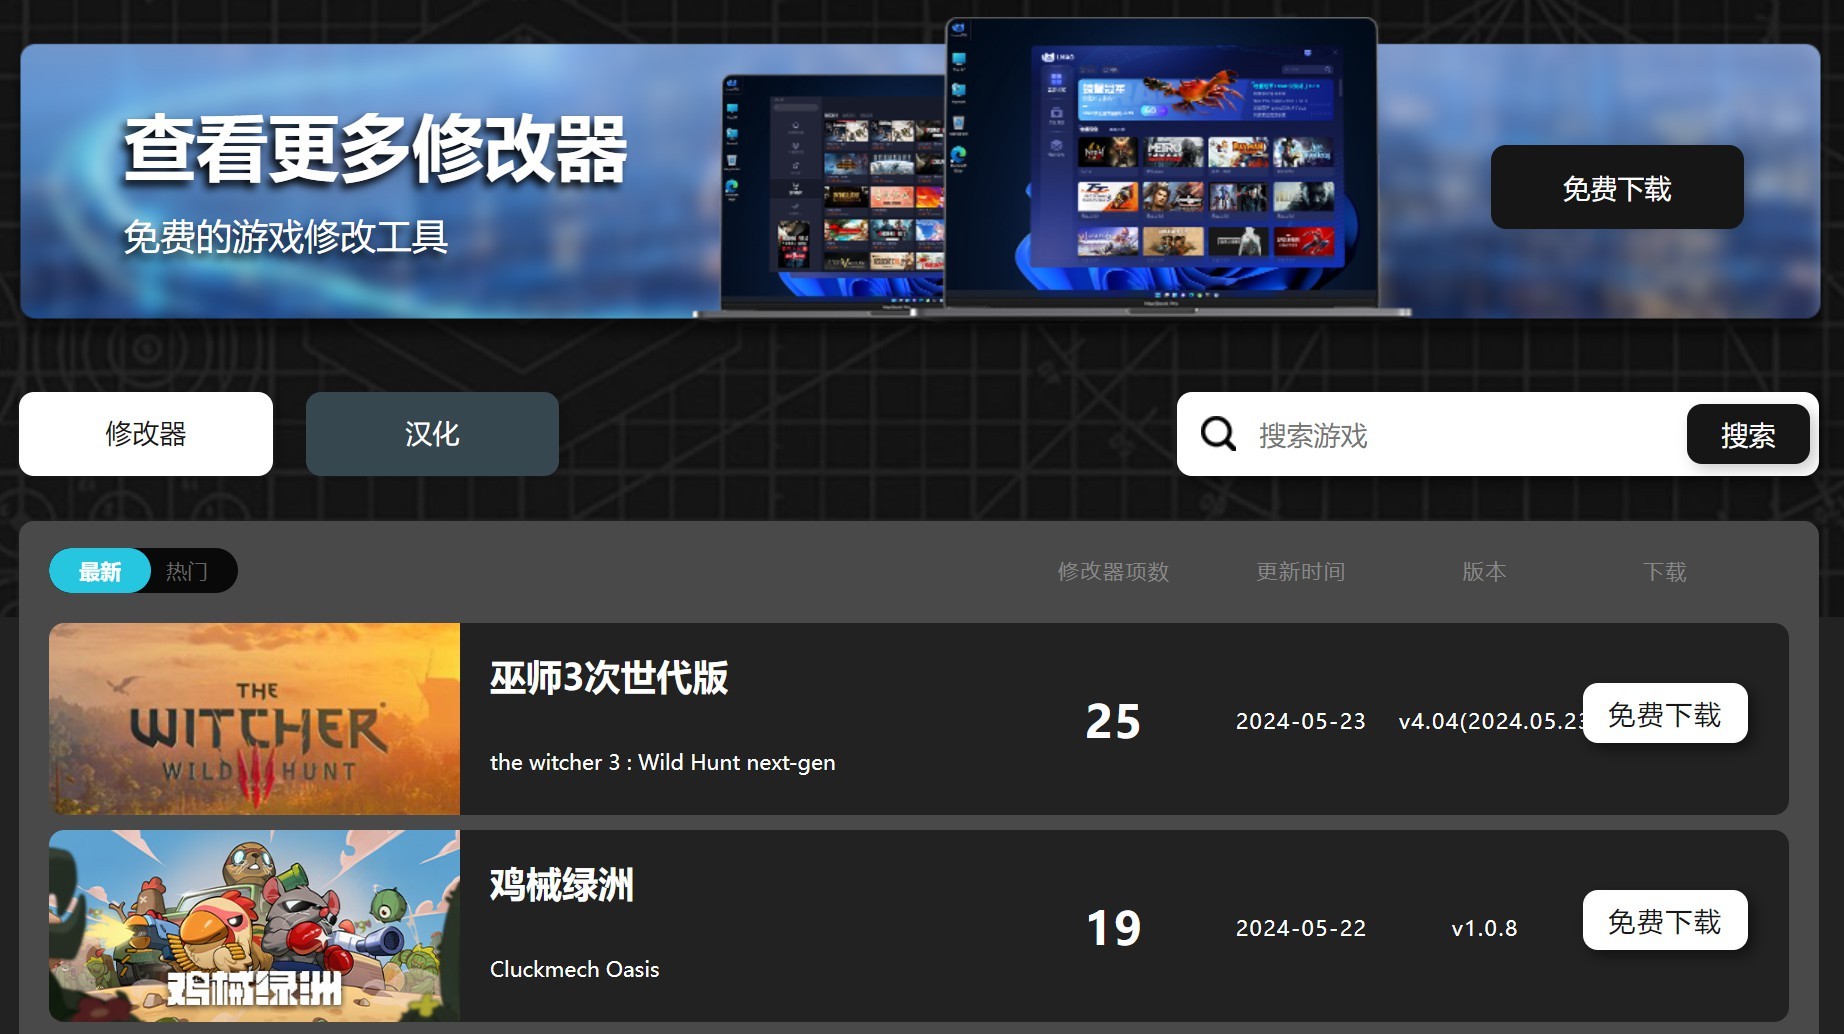
Task: Click the 免费的游戏修改工具 banner subtitle
Action: click(x=286, y=237)
